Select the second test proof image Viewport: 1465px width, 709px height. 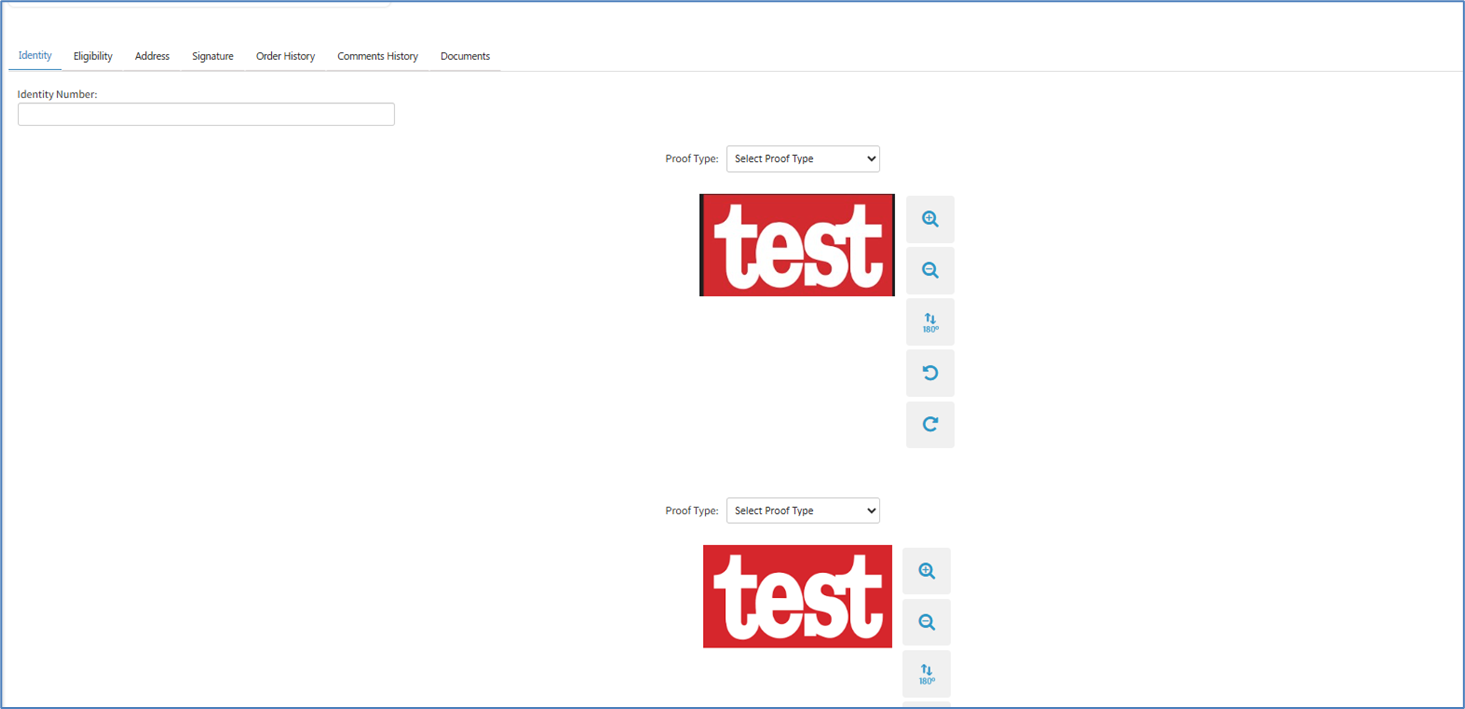[797, 596]
